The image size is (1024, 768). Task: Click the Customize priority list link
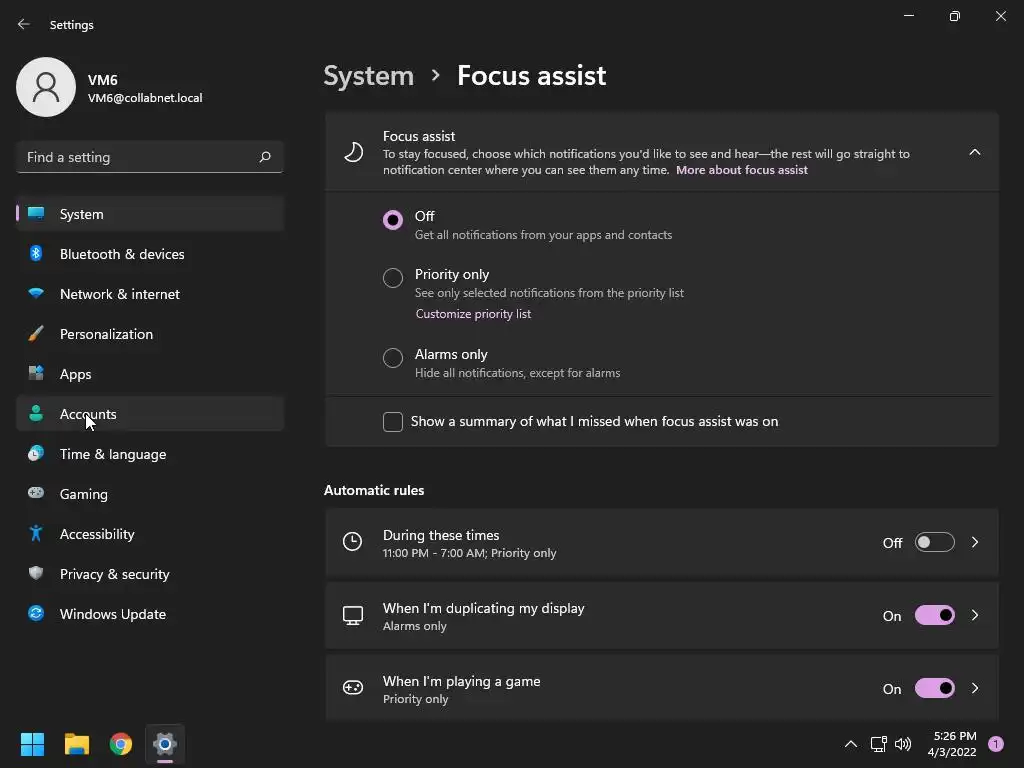pyautogui.click(x=473, y=314)
